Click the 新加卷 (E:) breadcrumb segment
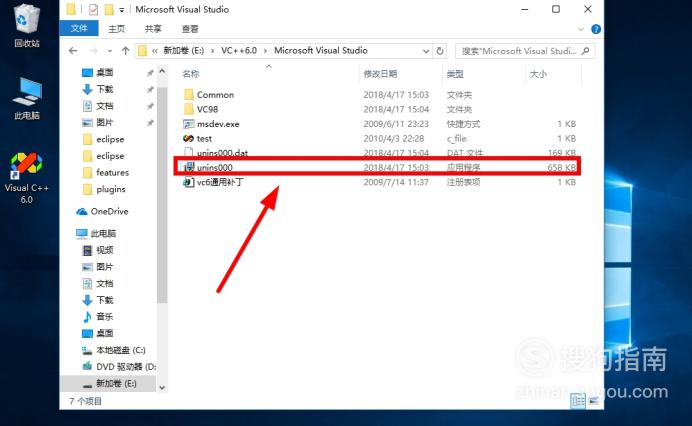 tap(184, 51)
